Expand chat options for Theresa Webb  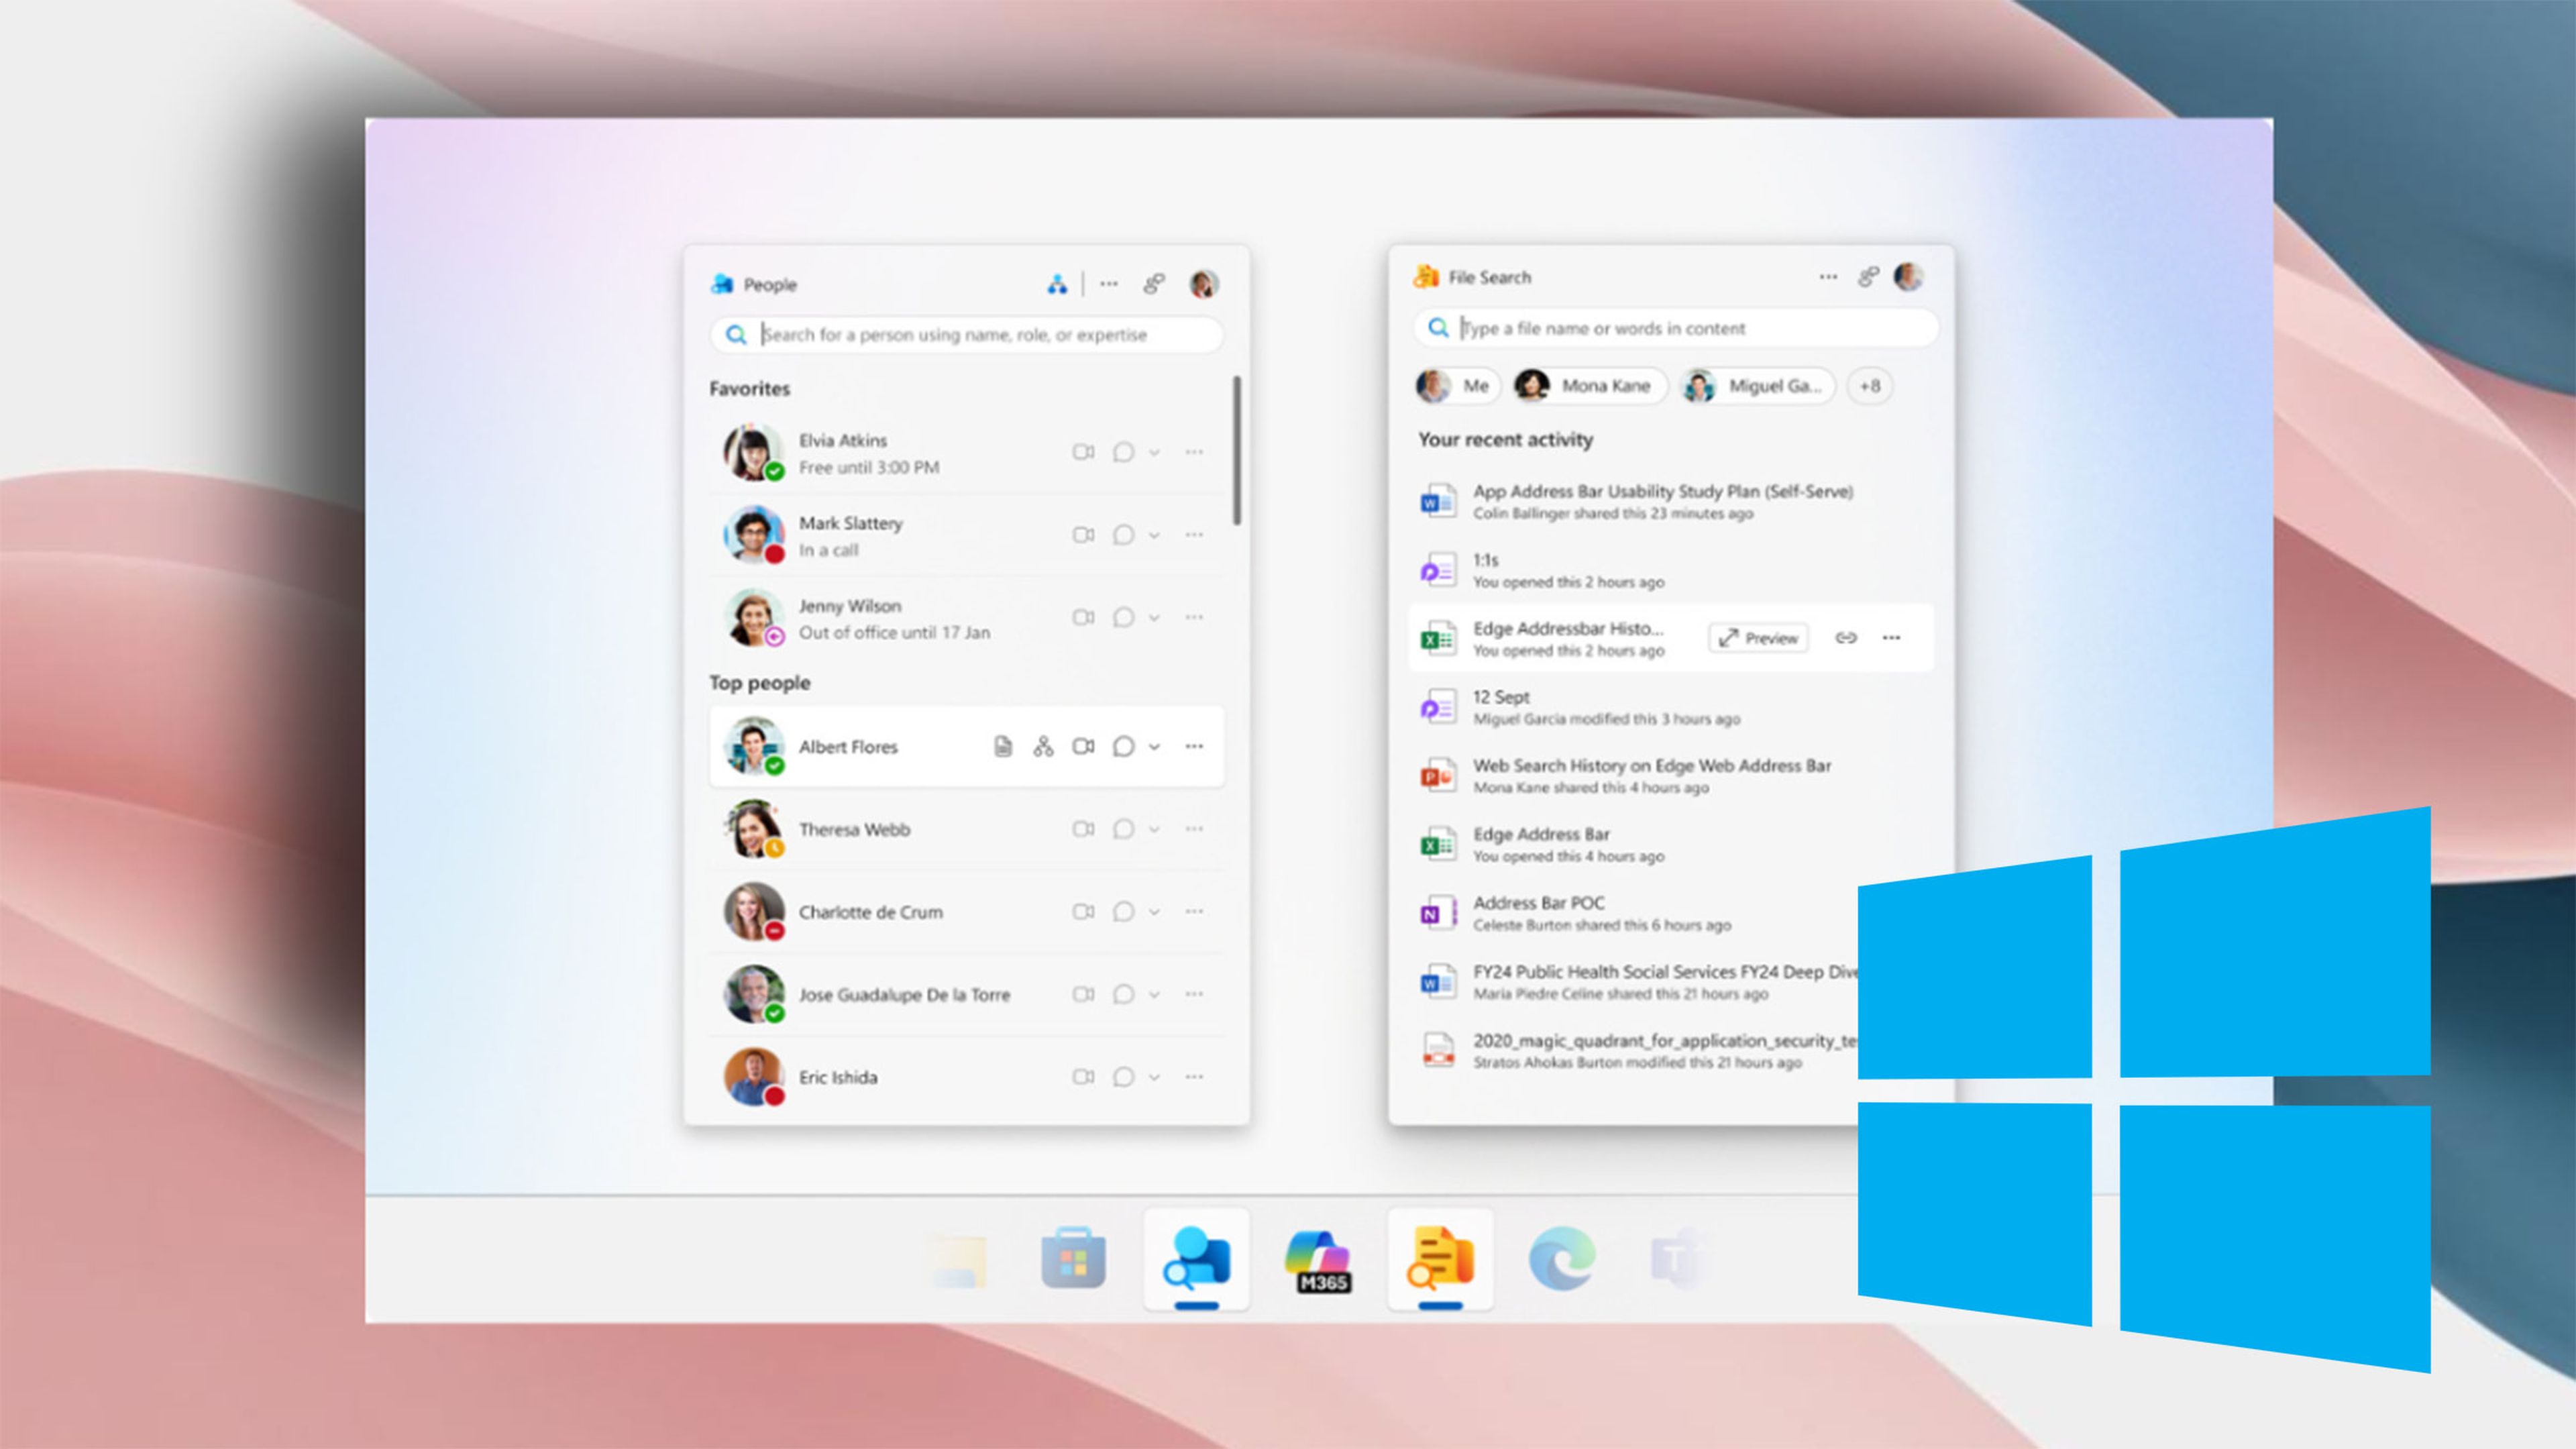coord(1154,830)
